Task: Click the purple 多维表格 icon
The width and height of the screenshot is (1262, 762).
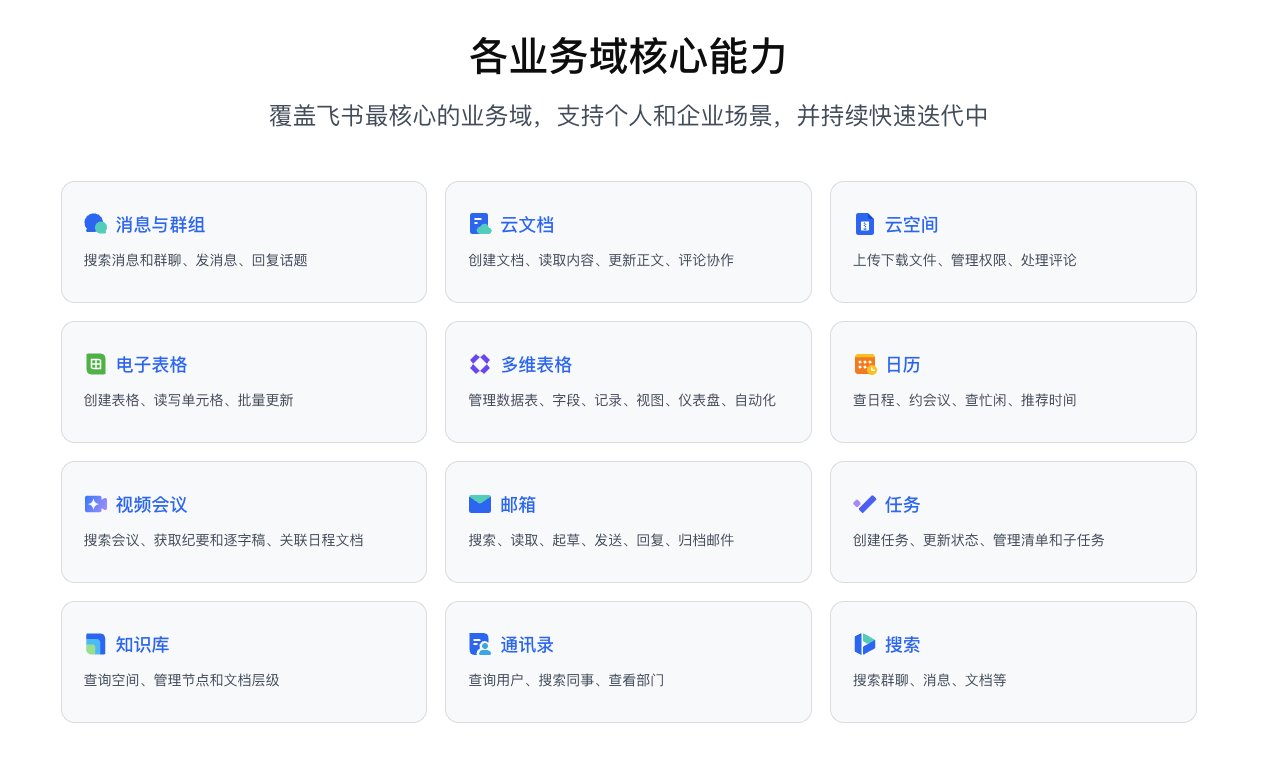Action: point(480,364)
